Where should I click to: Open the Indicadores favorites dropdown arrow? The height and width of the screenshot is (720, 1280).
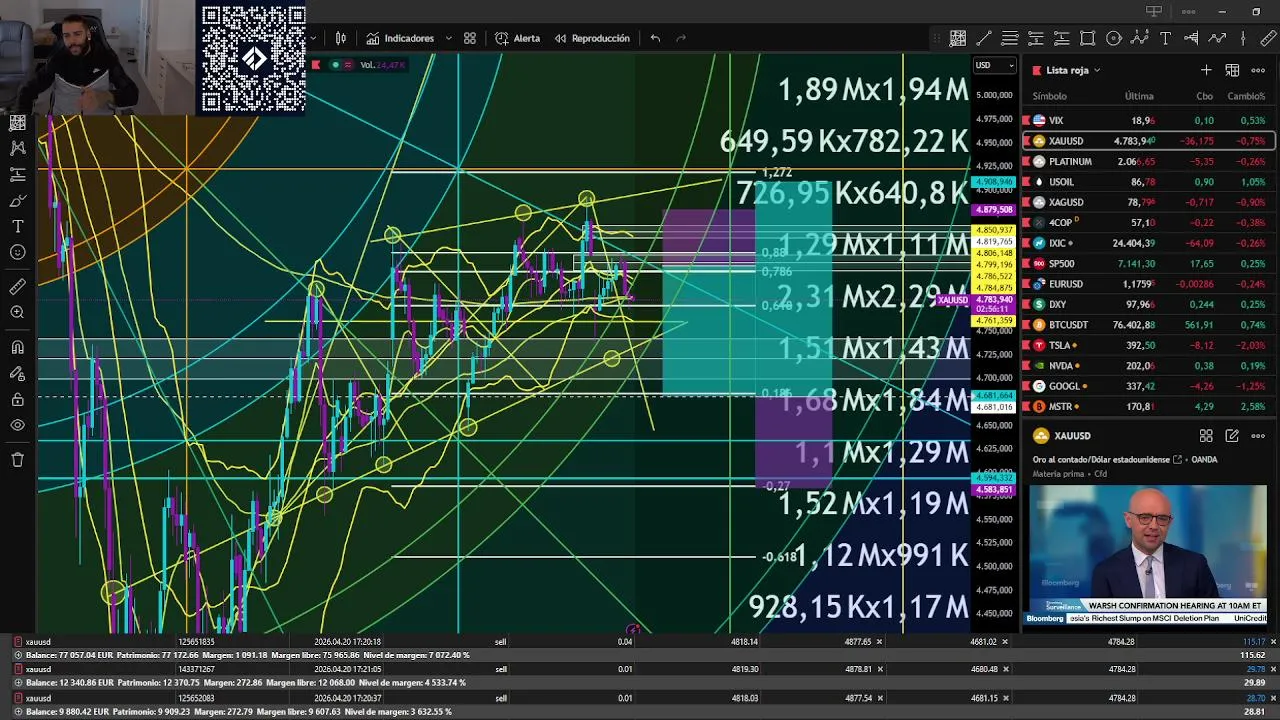448,38
